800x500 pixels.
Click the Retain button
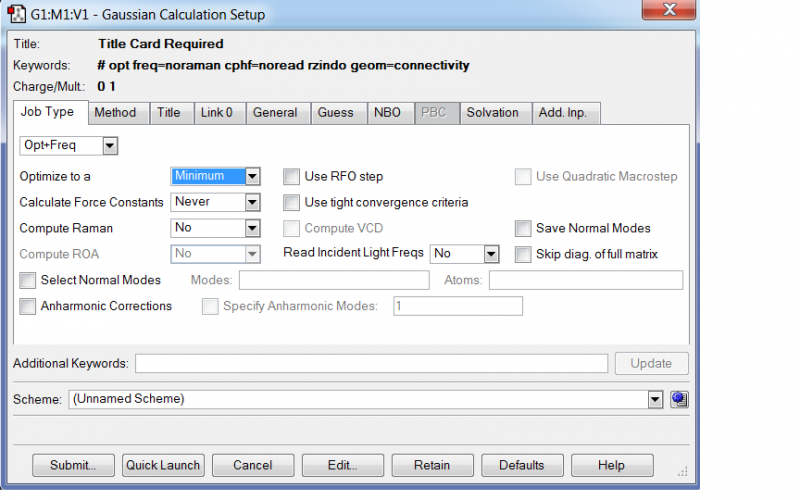(x=432, y=465)
